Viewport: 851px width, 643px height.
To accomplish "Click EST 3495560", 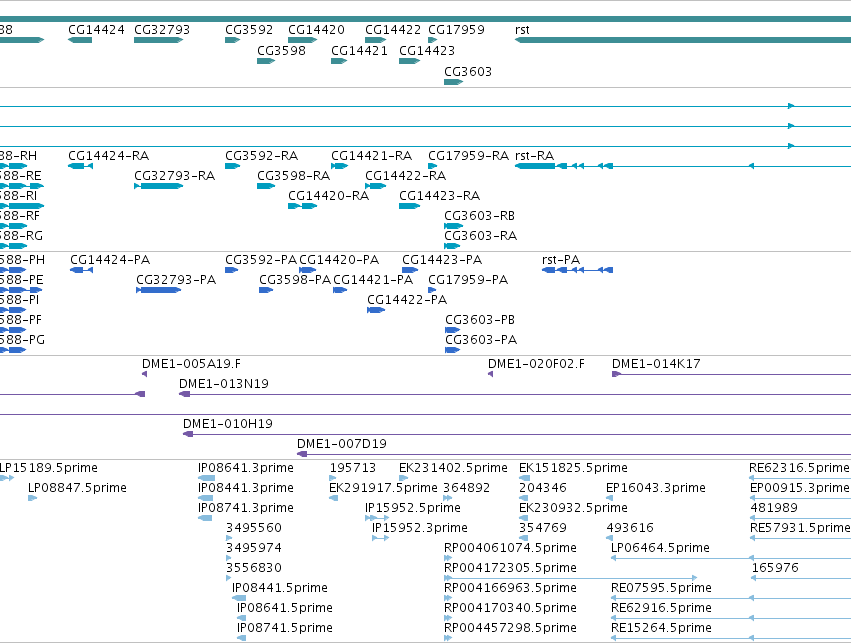I will (x=254, y=529).
